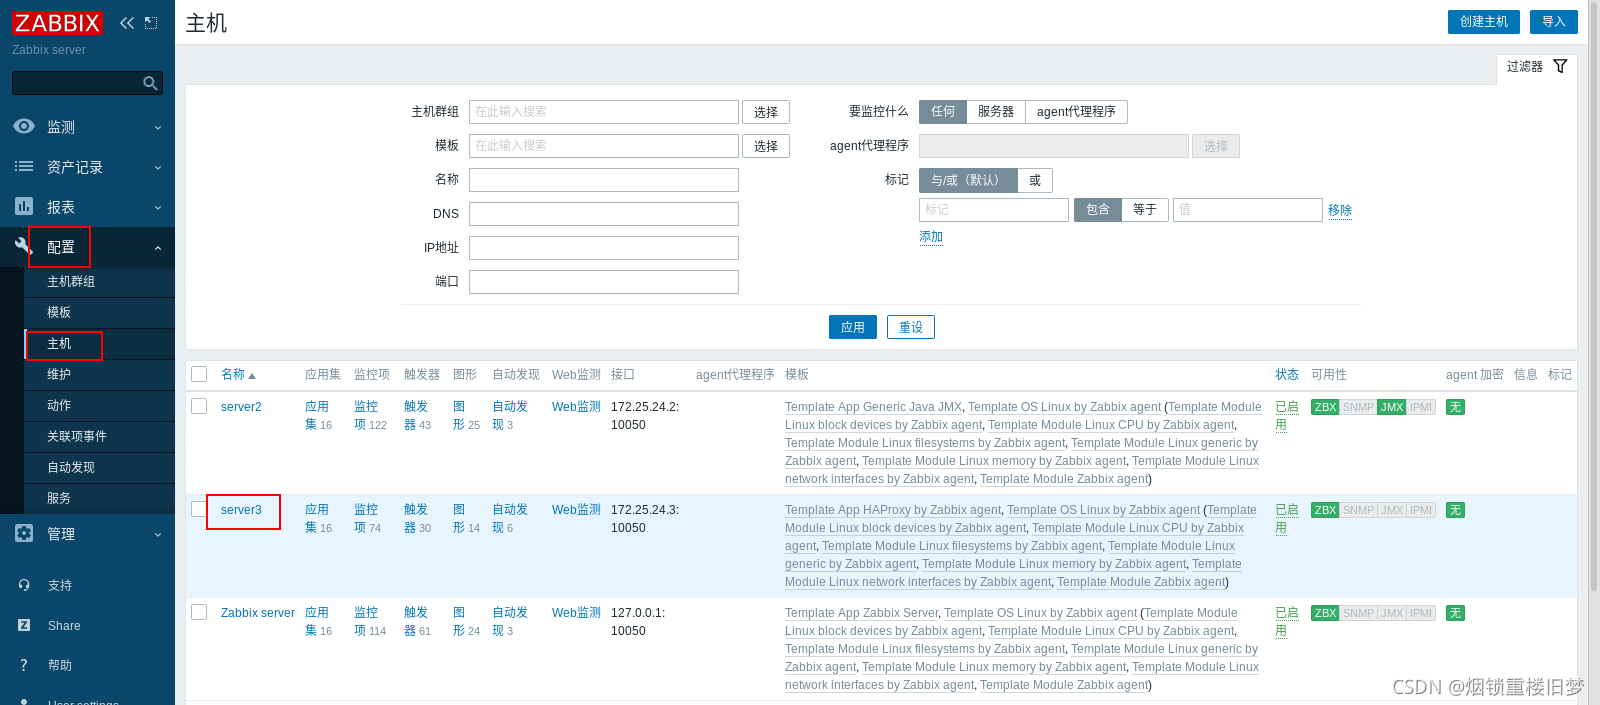Open the 动作 submenu item
Viewport: 1600px width, 705px height.
click(99, 406)
